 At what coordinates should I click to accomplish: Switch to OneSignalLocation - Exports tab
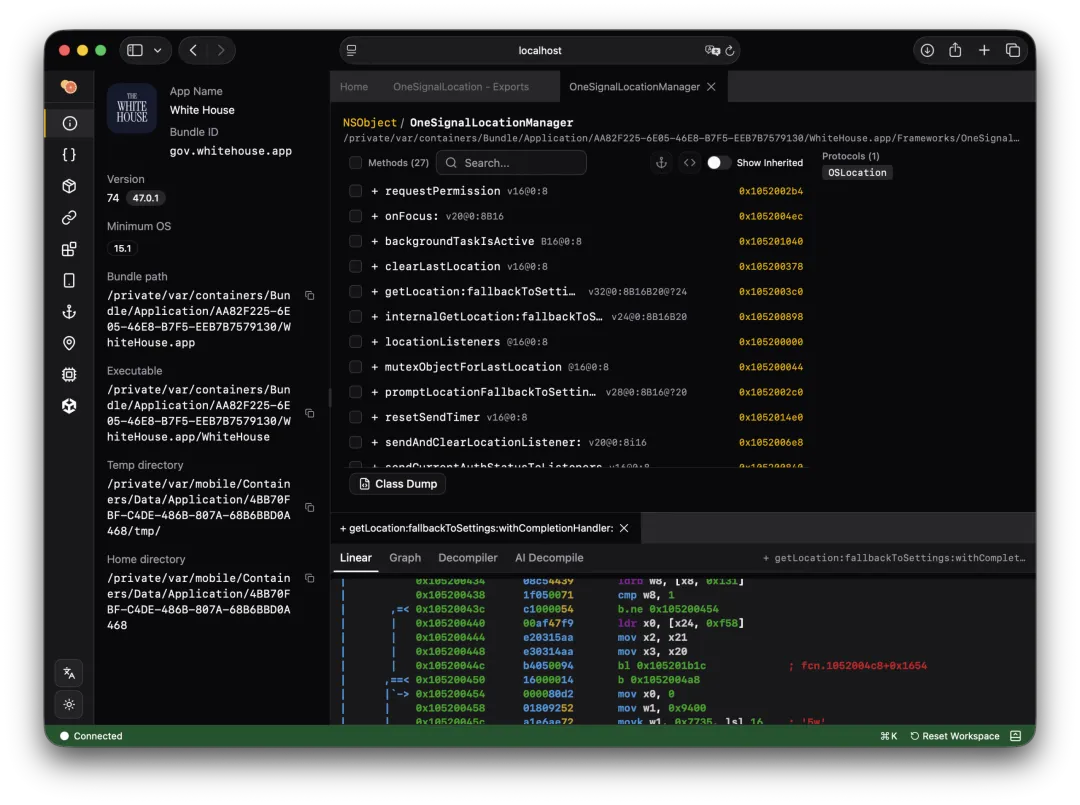pyautogui.click(x=461, y=87)
